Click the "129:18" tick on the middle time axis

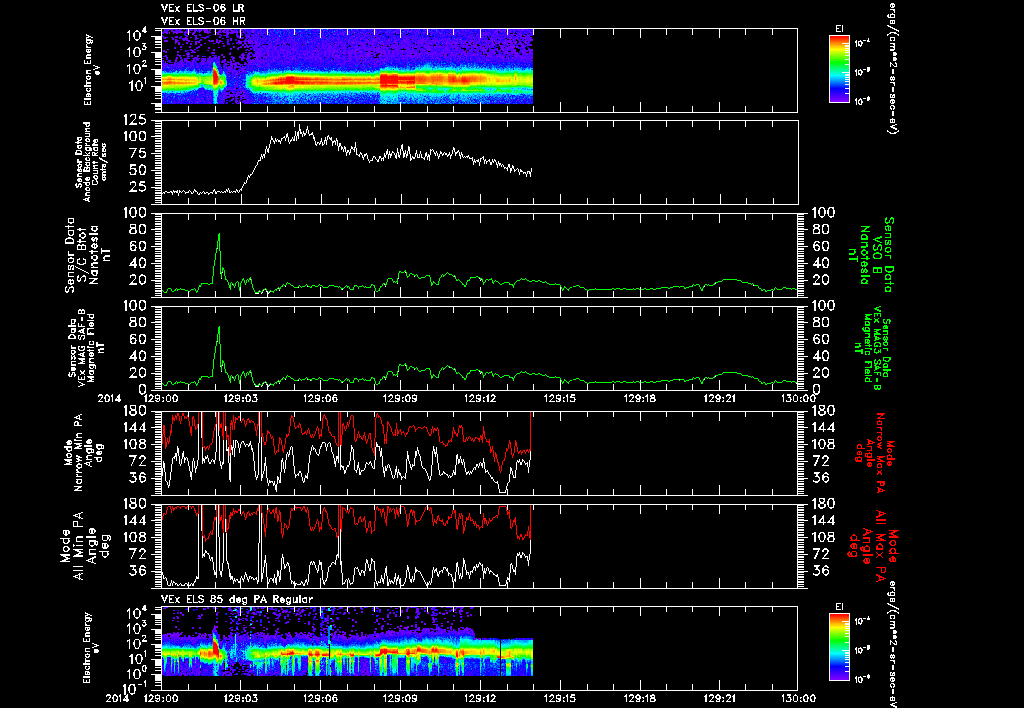click(x=639, y=398)
